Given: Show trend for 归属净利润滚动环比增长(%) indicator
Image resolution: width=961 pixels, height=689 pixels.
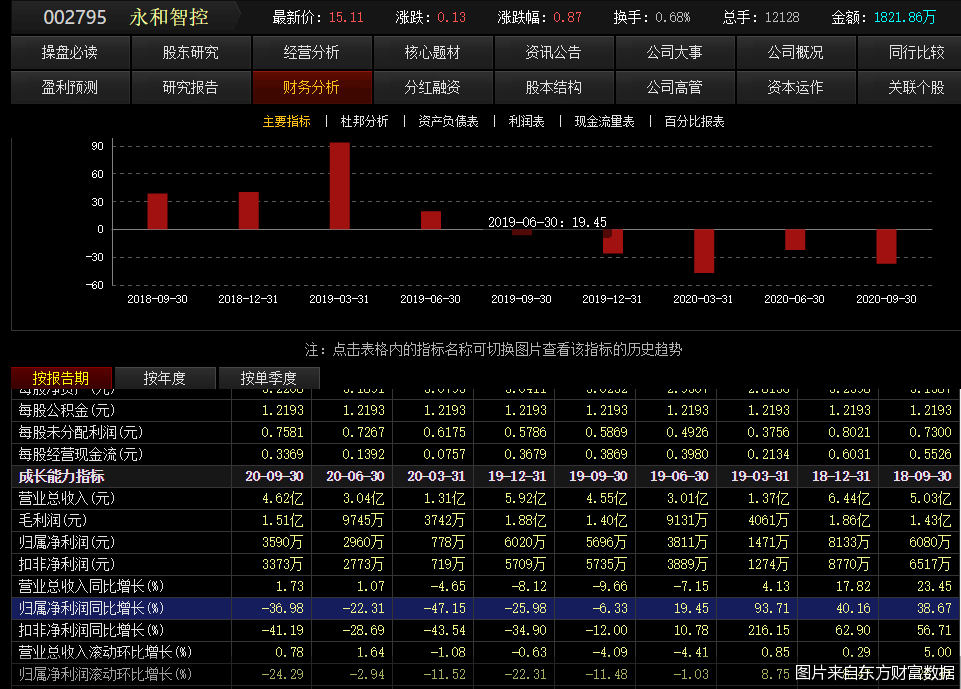Looking at the screenshot, I should pos(105,675).
